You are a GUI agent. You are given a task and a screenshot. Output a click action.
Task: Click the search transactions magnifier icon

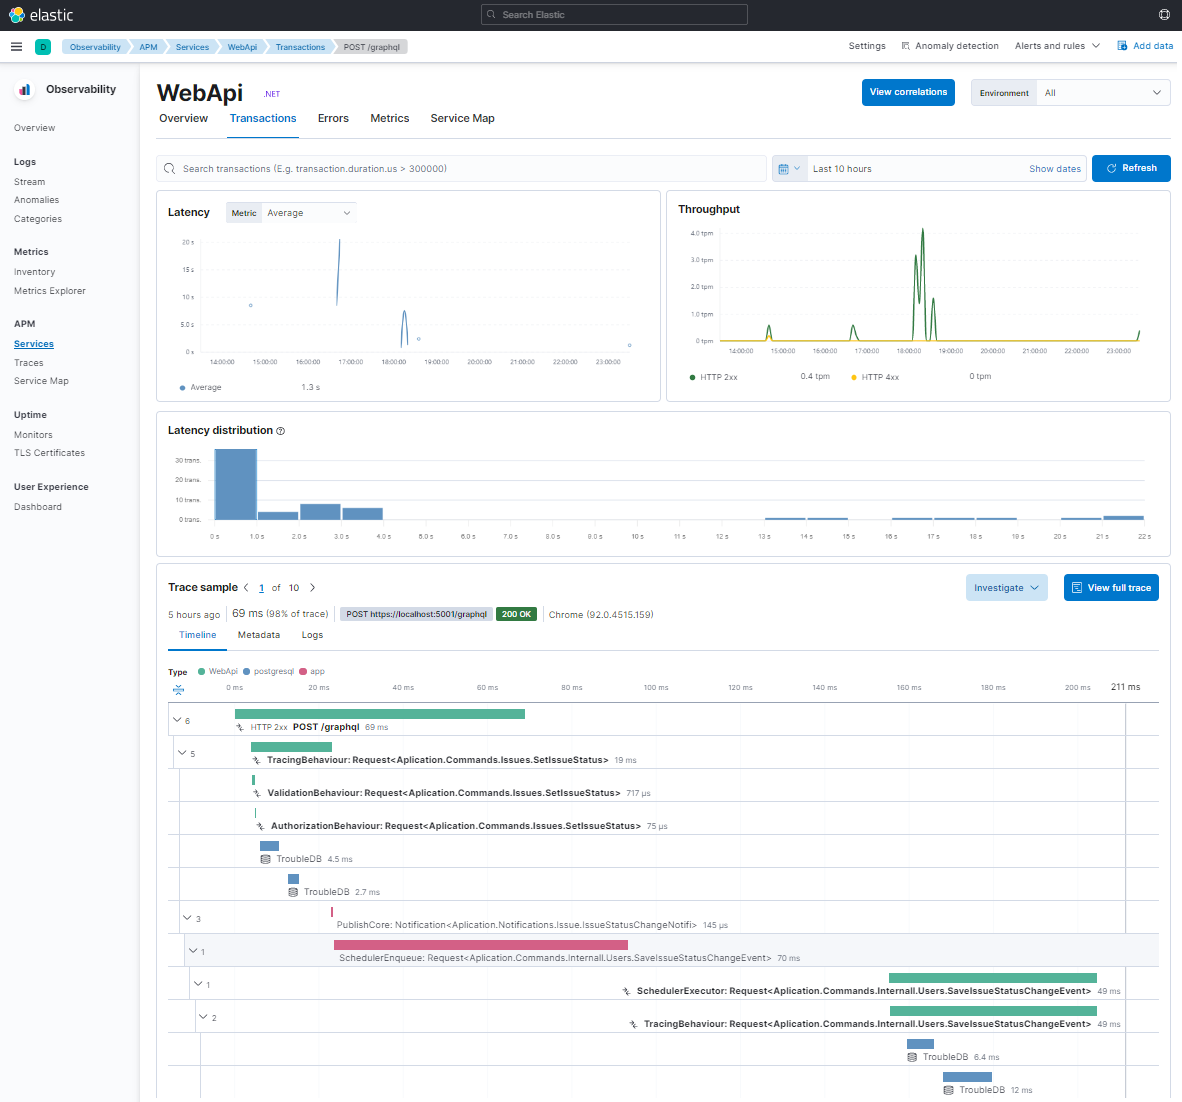point(170,169)
